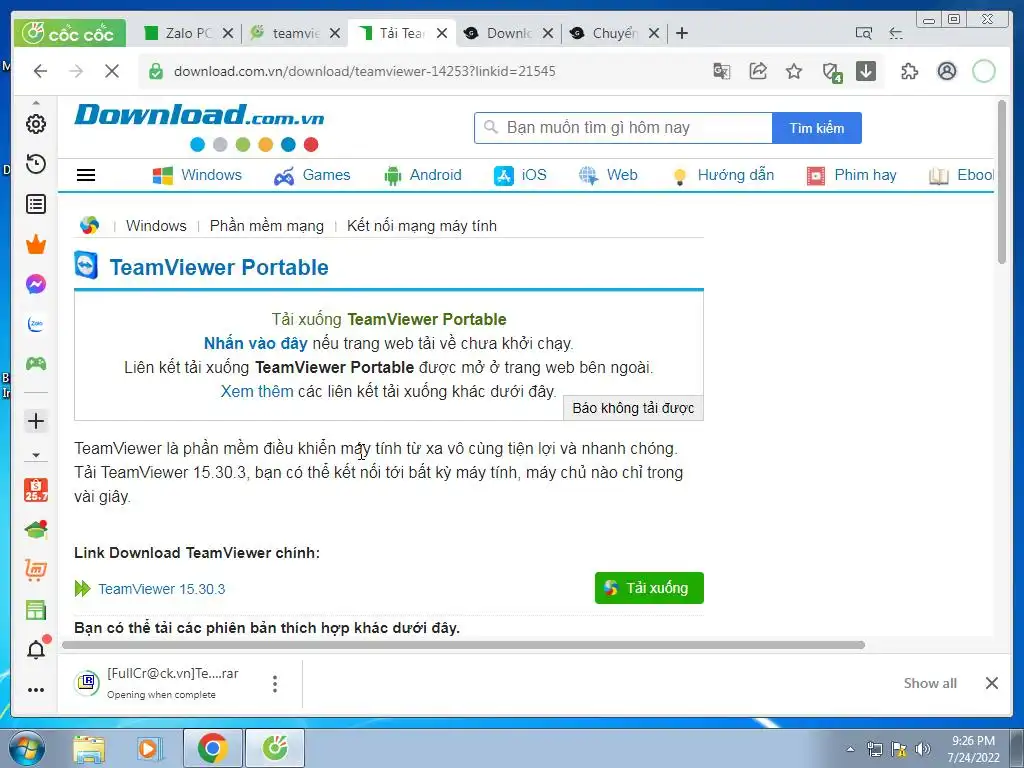Open the Phim hay menu
The height and width of the screenshot is (768, 1024).
coord(852,175)
